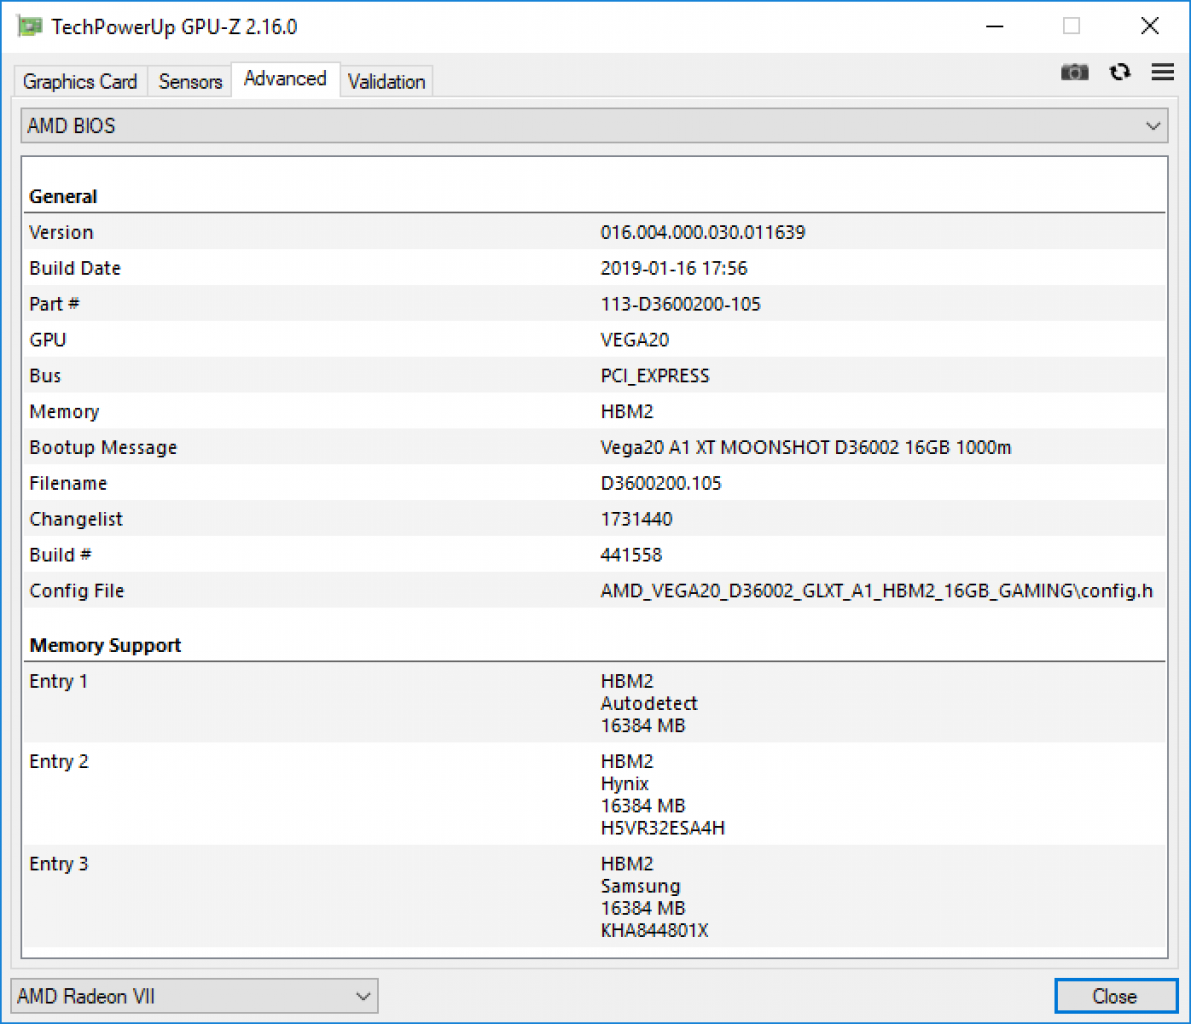Click Hynix memory part H5VR32ESA4H
This screenshot has width=1191, height=1024.
(x=662, y=828)
